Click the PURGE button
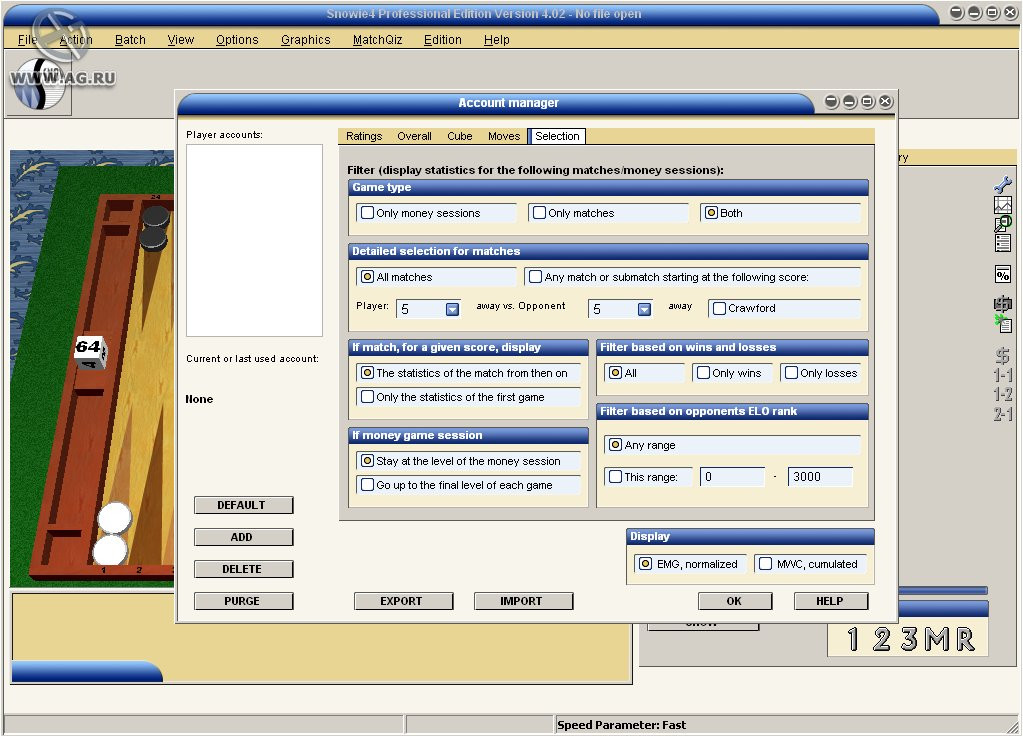1023x736 pixels. click(x=243, y=601)
